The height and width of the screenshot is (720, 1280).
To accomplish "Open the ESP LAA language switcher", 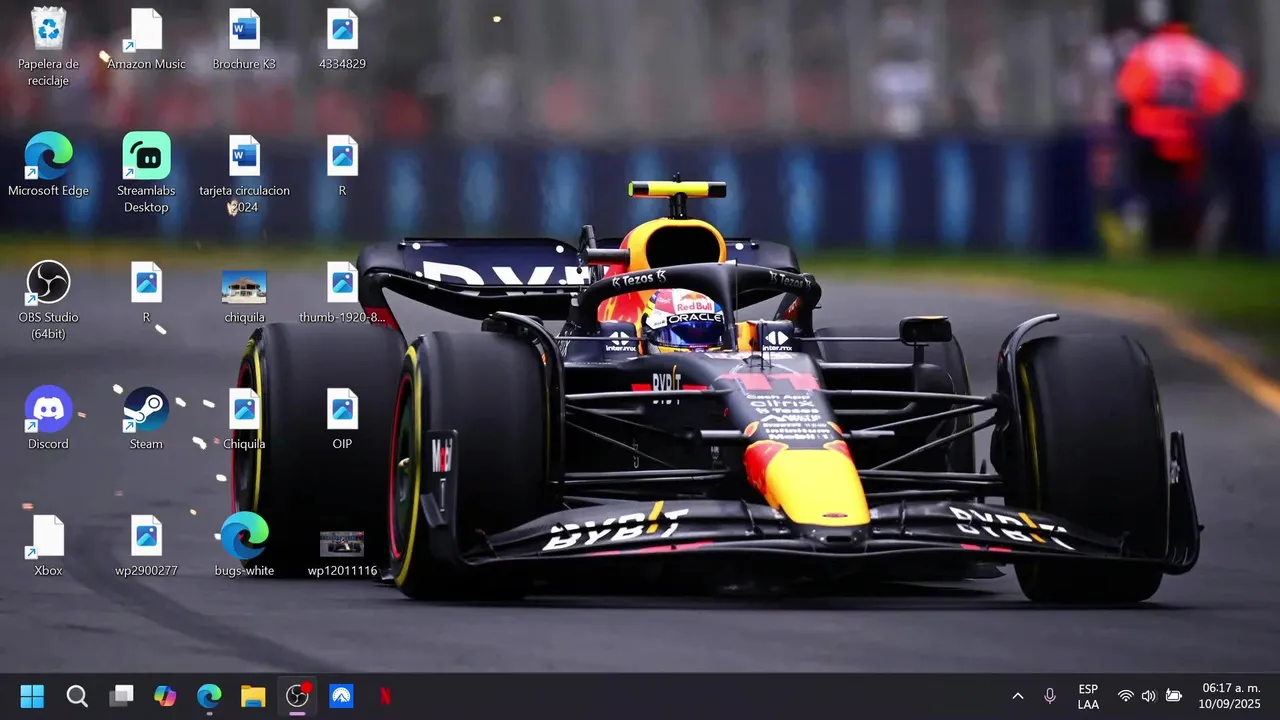I will (x=1088, y=697).
